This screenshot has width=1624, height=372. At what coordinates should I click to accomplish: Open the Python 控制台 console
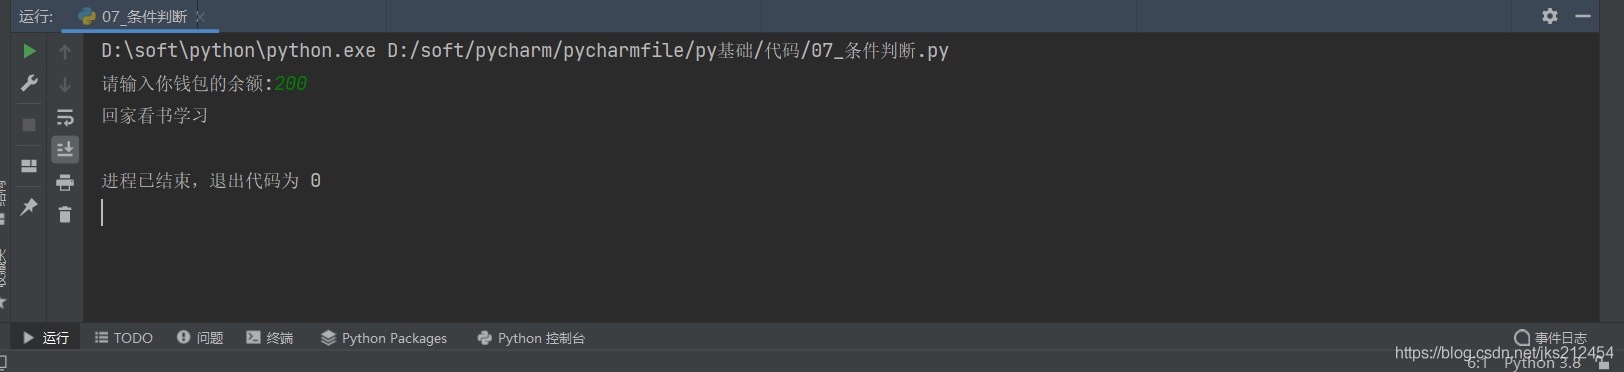pyautogui.click(x=531, y=338)
